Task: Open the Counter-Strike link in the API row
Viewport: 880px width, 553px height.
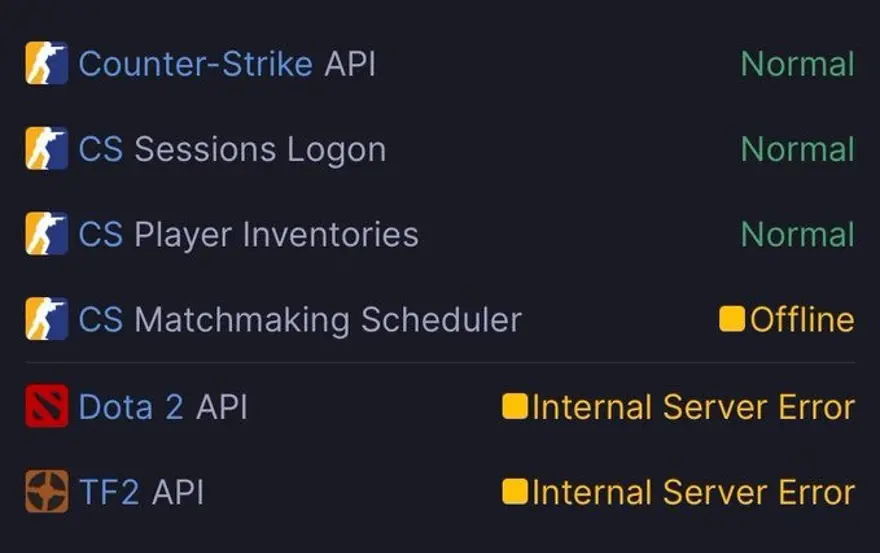Action: 195,64
